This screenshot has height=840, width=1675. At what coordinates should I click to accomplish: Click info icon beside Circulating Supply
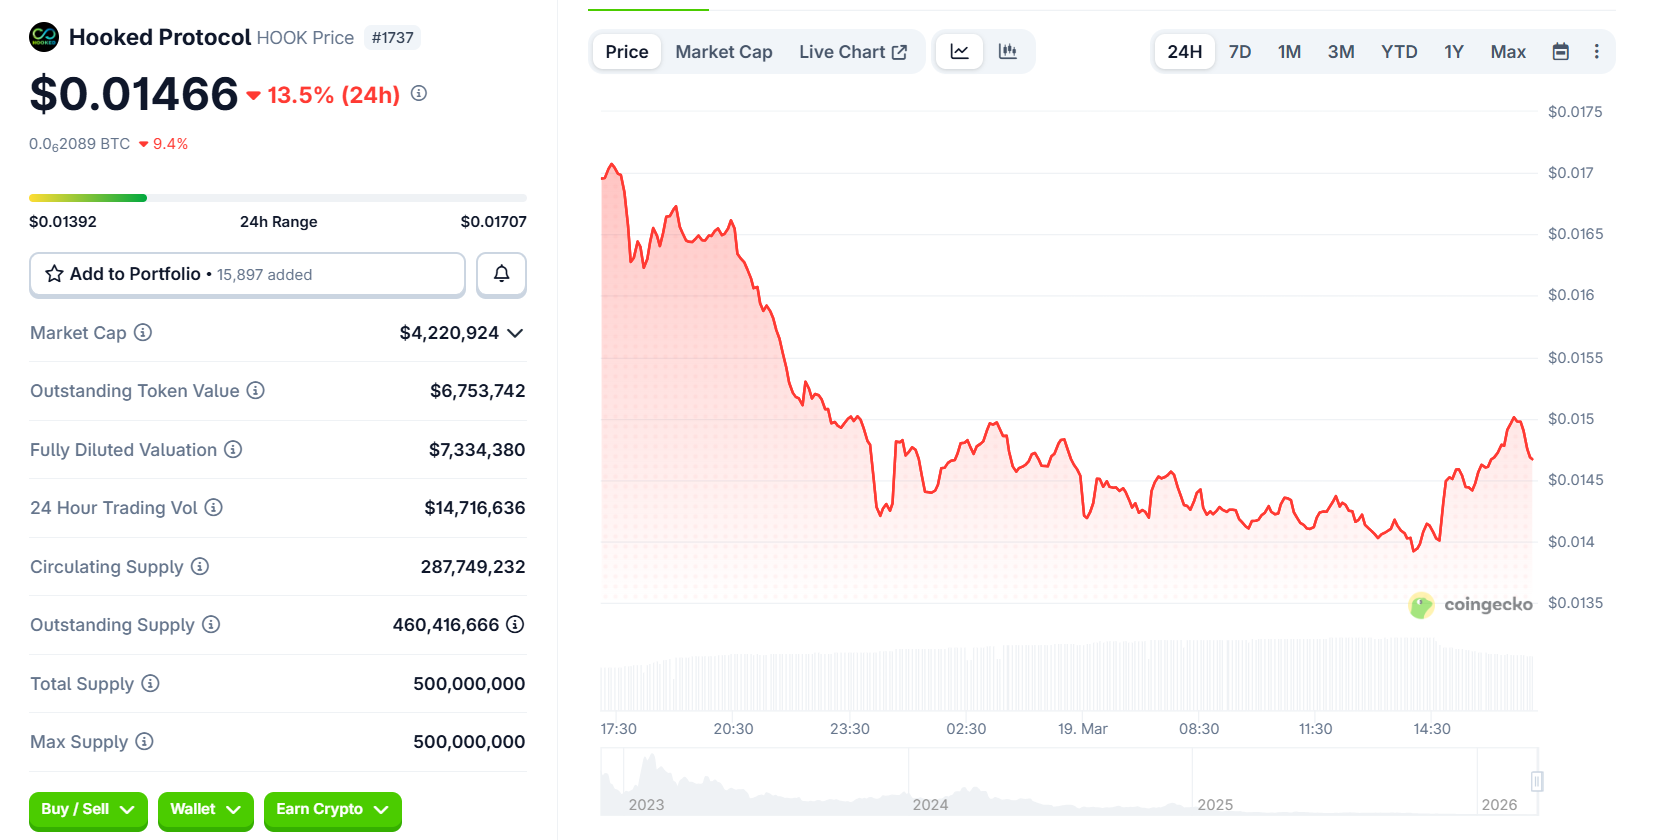point(200,566)
